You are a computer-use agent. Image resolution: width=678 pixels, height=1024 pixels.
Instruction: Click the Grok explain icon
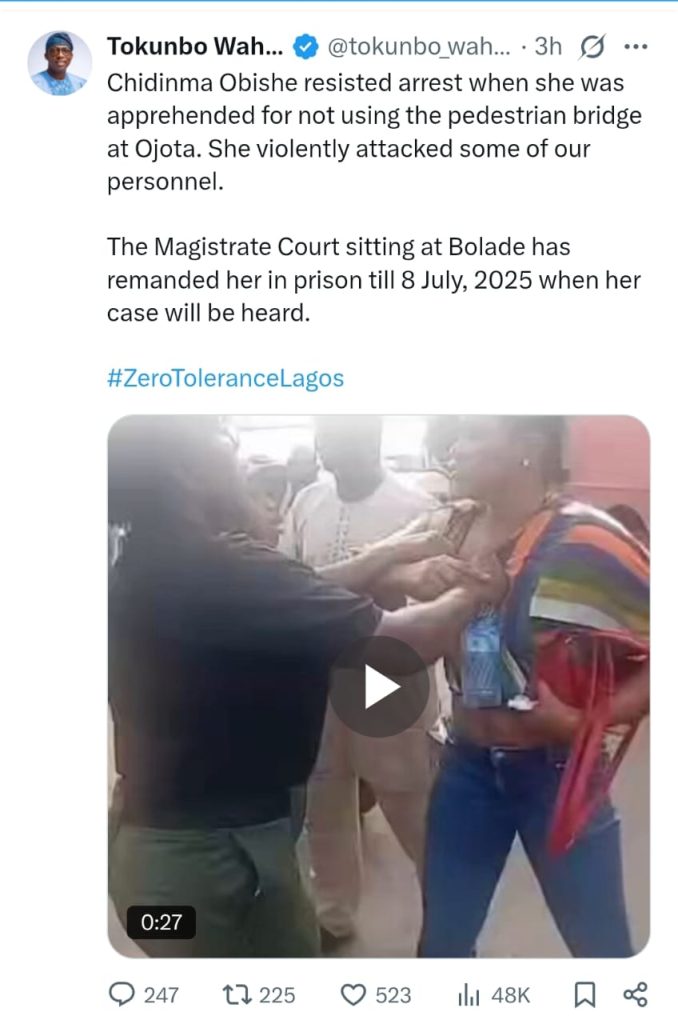point(592,47)
